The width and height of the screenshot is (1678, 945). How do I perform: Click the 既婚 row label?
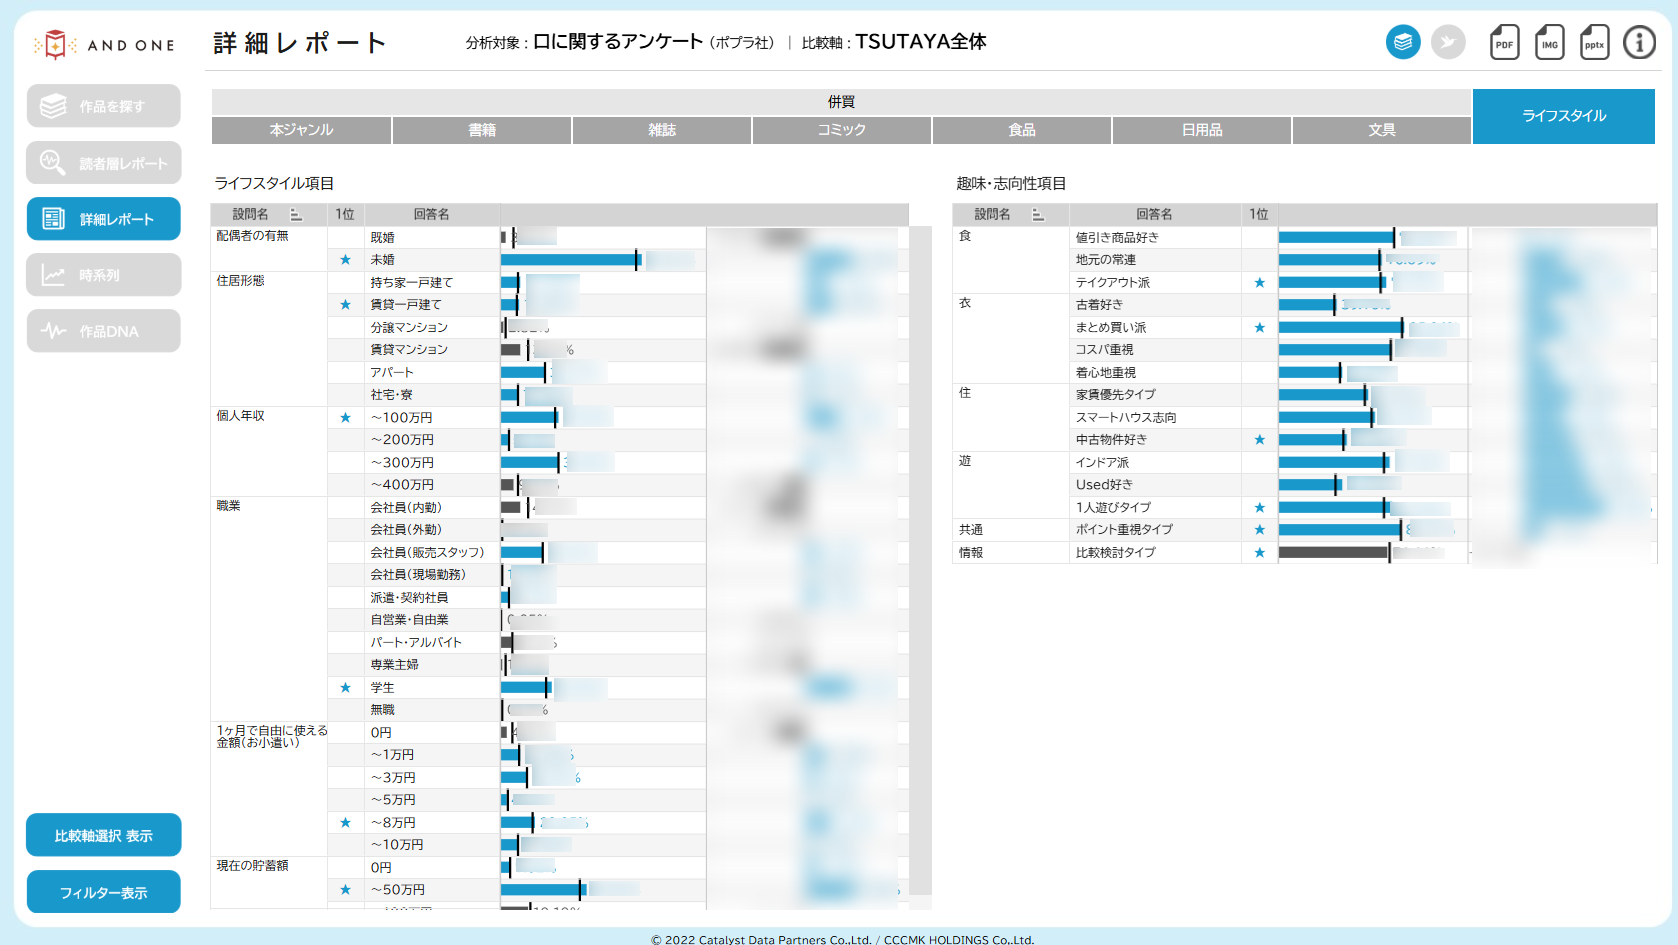coord(383,238)
